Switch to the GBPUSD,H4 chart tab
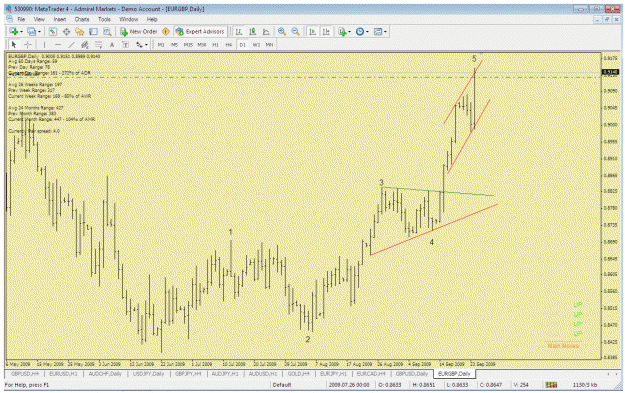 pos(25,374)
